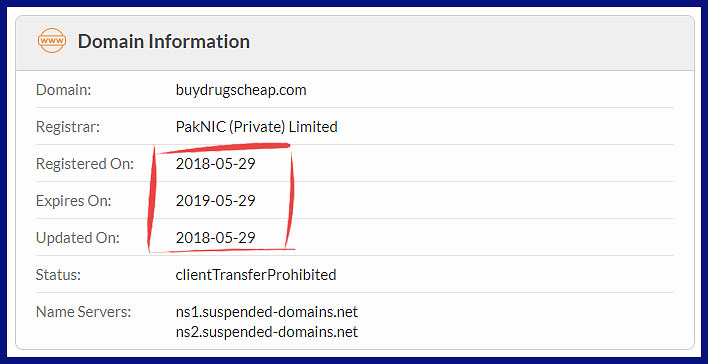
Task: Click ns1.suspended-domains.net name server
Action: [x=266, y=312]
